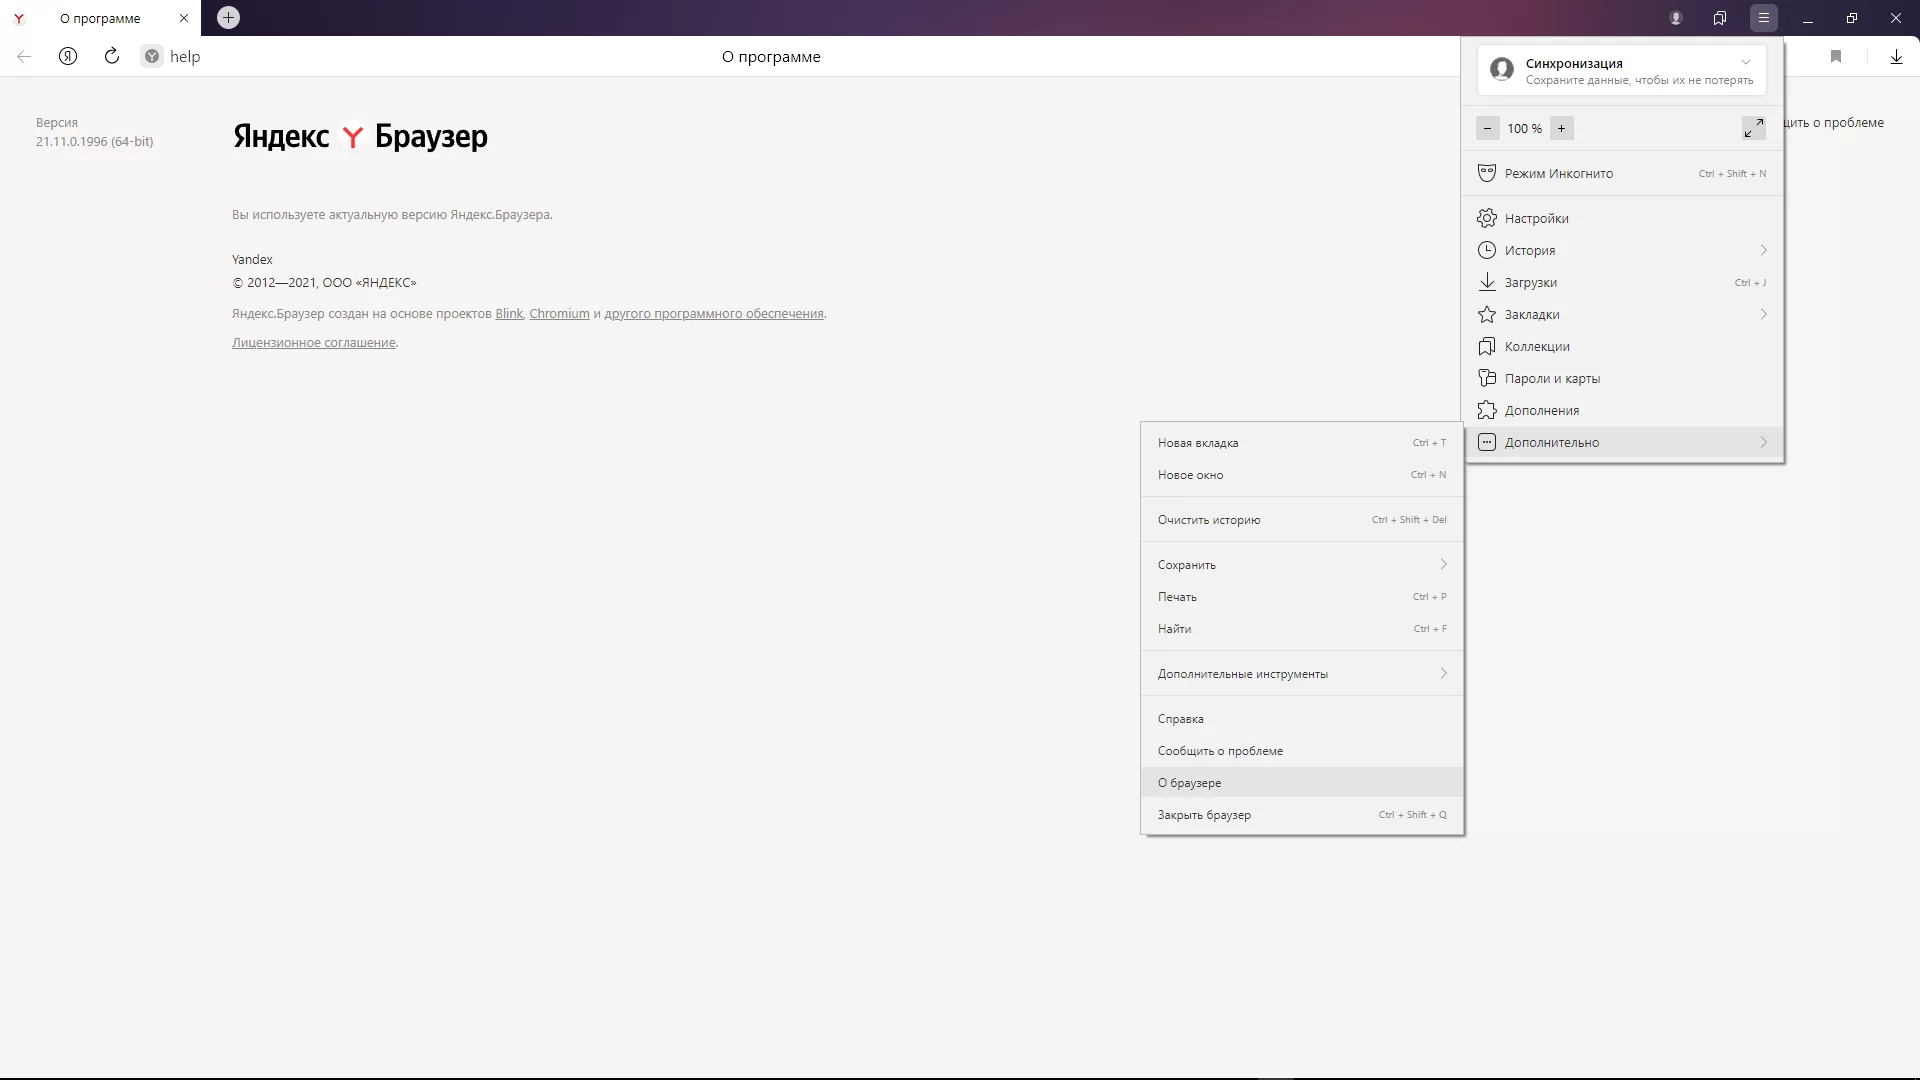The image size is (1920, 1080).
Task: Decrease zoom with the minus button
Action: [1488, 128]
